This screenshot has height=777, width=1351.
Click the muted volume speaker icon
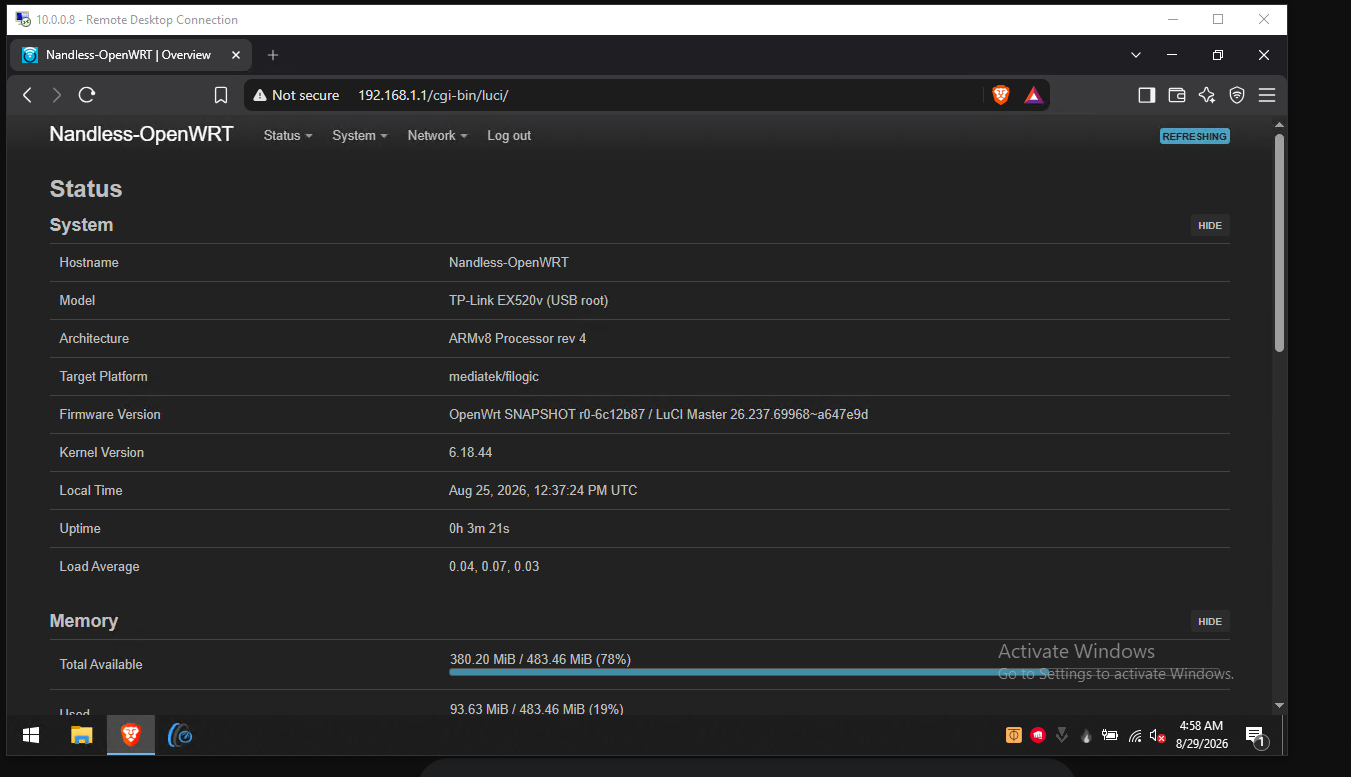click(x=1158, y=736)
